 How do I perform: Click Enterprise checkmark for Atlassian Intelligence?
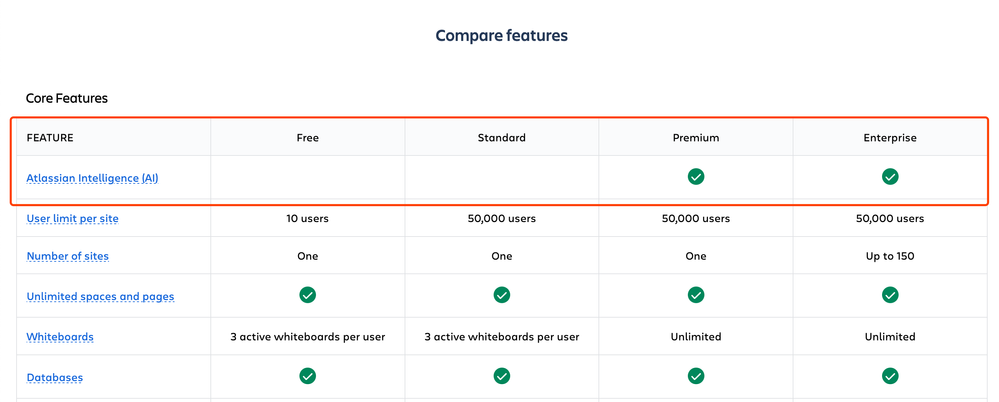coord(890,177)
